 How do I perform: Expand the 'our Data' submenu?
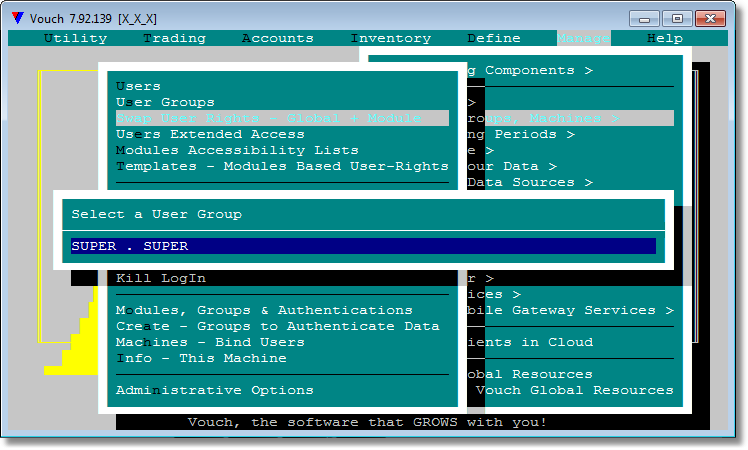512,166
